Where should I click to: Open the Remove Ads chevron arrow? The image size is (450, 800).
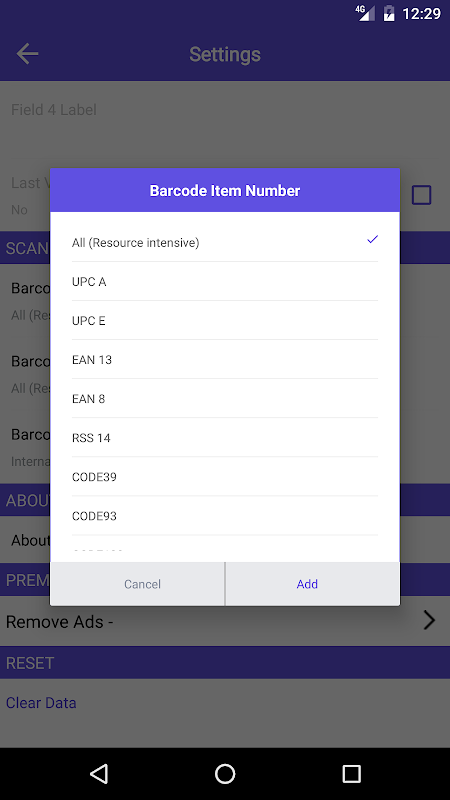tap(429, 620)
